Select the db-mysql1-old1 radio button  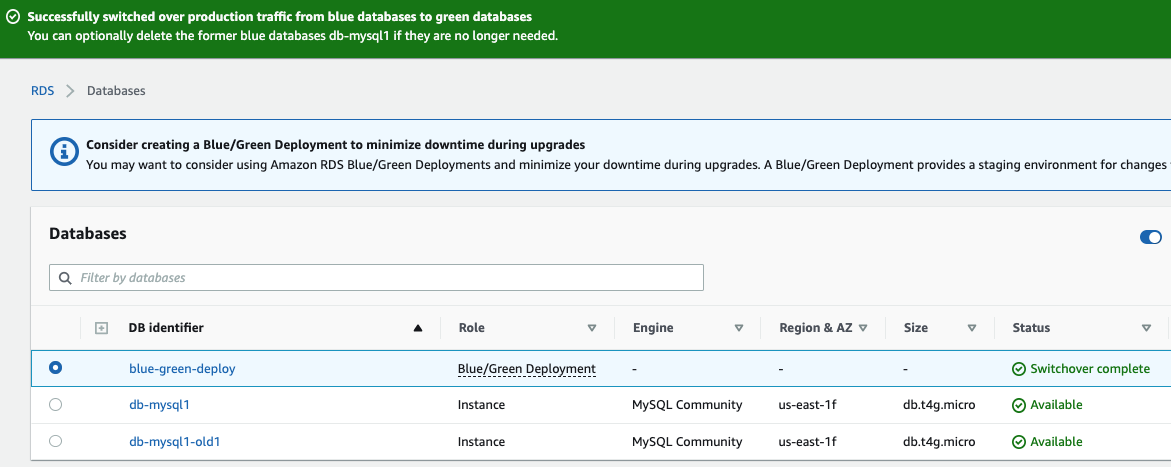pyautogui.click(x=55, y=441)
